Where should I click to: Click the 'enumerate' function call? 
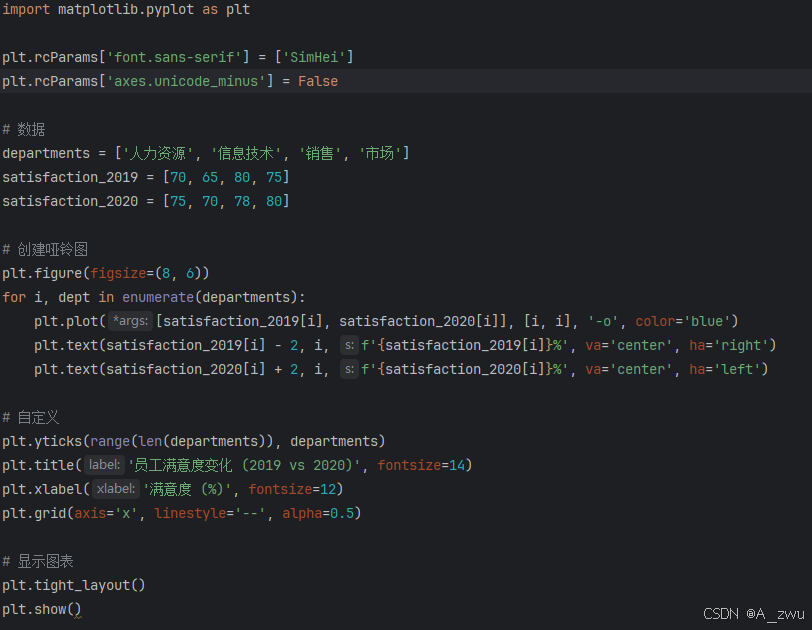tap(158, 297)
